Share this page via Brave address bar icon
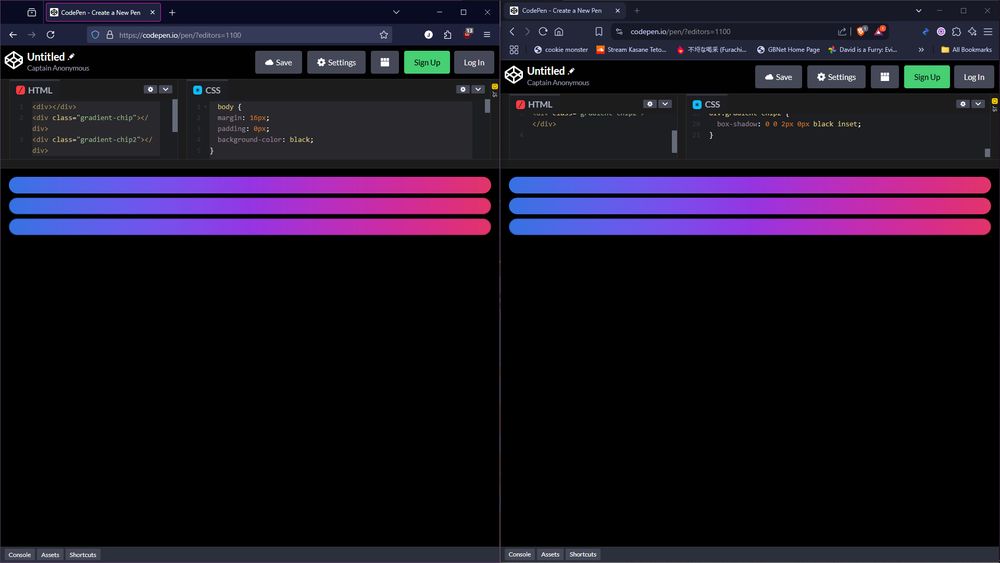 pos(842,31)
